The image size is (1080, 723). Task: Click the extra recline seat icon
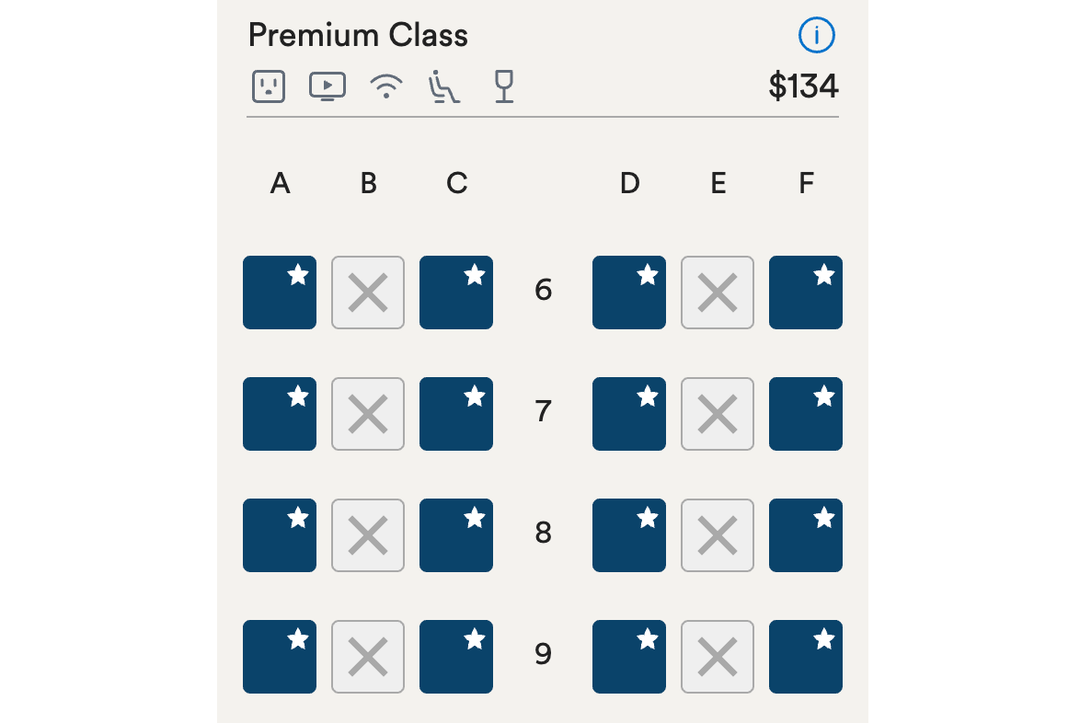(x=444, y=88)
